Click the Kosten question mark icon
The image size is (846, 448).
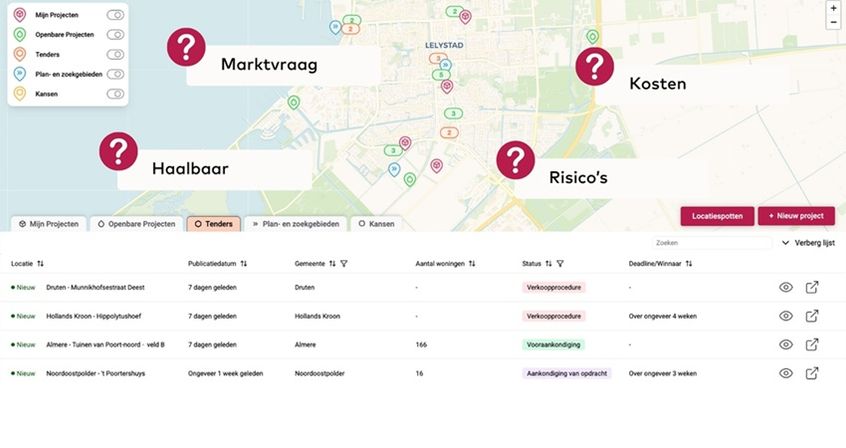(x=594, y=66)
